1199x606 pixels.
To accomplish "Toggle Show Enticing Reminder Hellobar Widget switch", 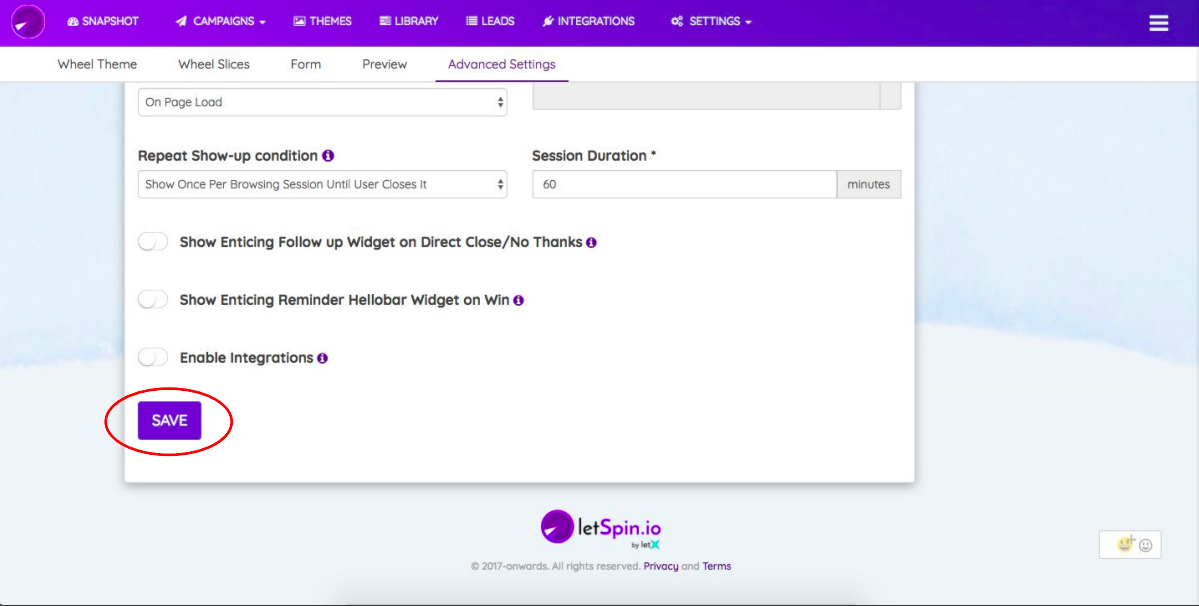I will point(153,300).
